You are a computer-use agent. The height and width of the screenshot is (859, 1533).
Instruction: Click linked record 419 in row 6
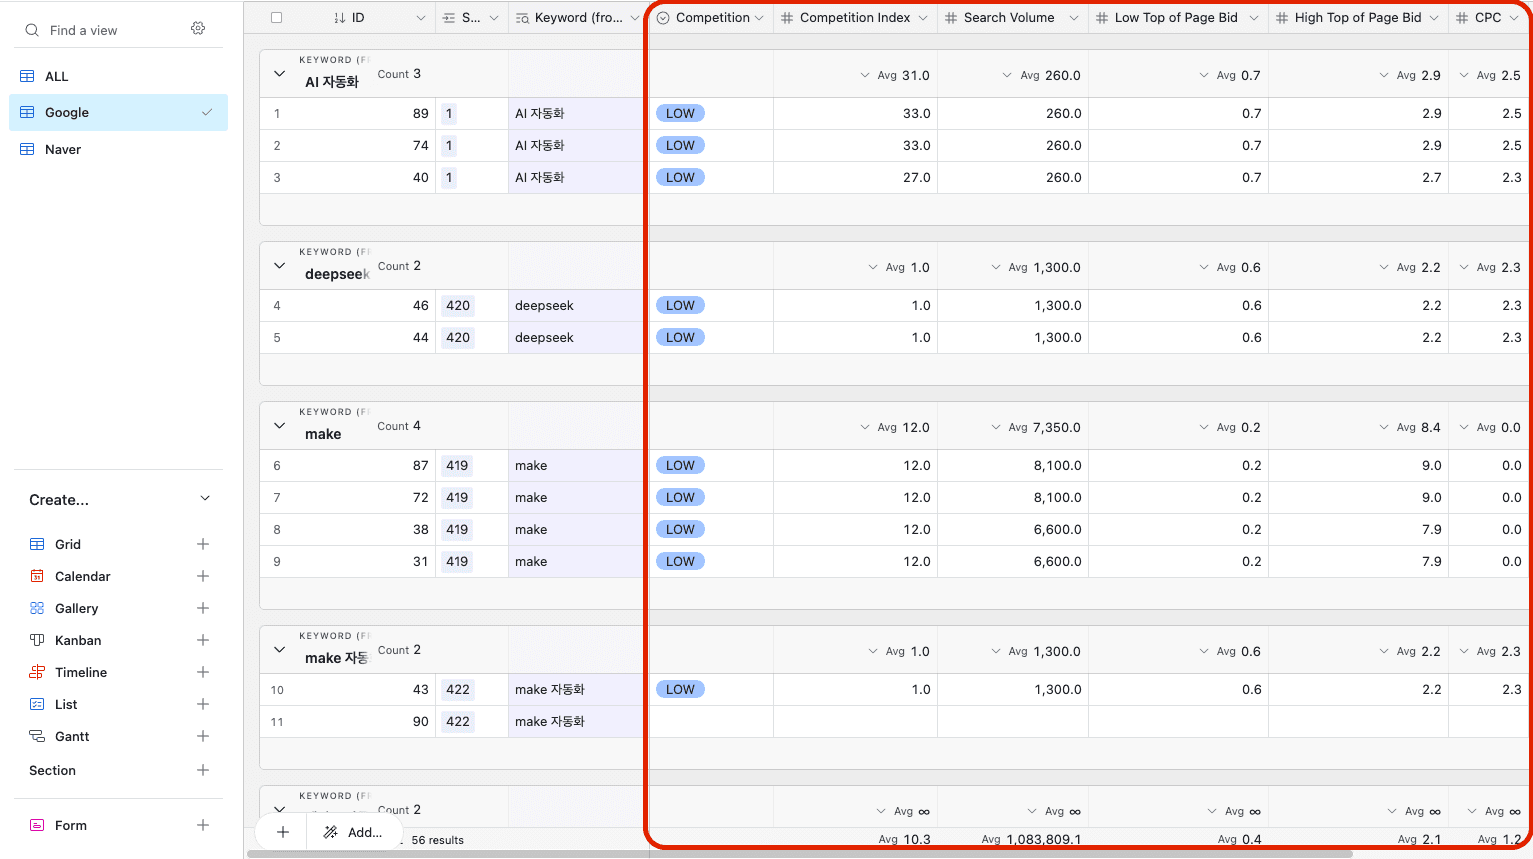pyautogui.click(x=457, y=465)
